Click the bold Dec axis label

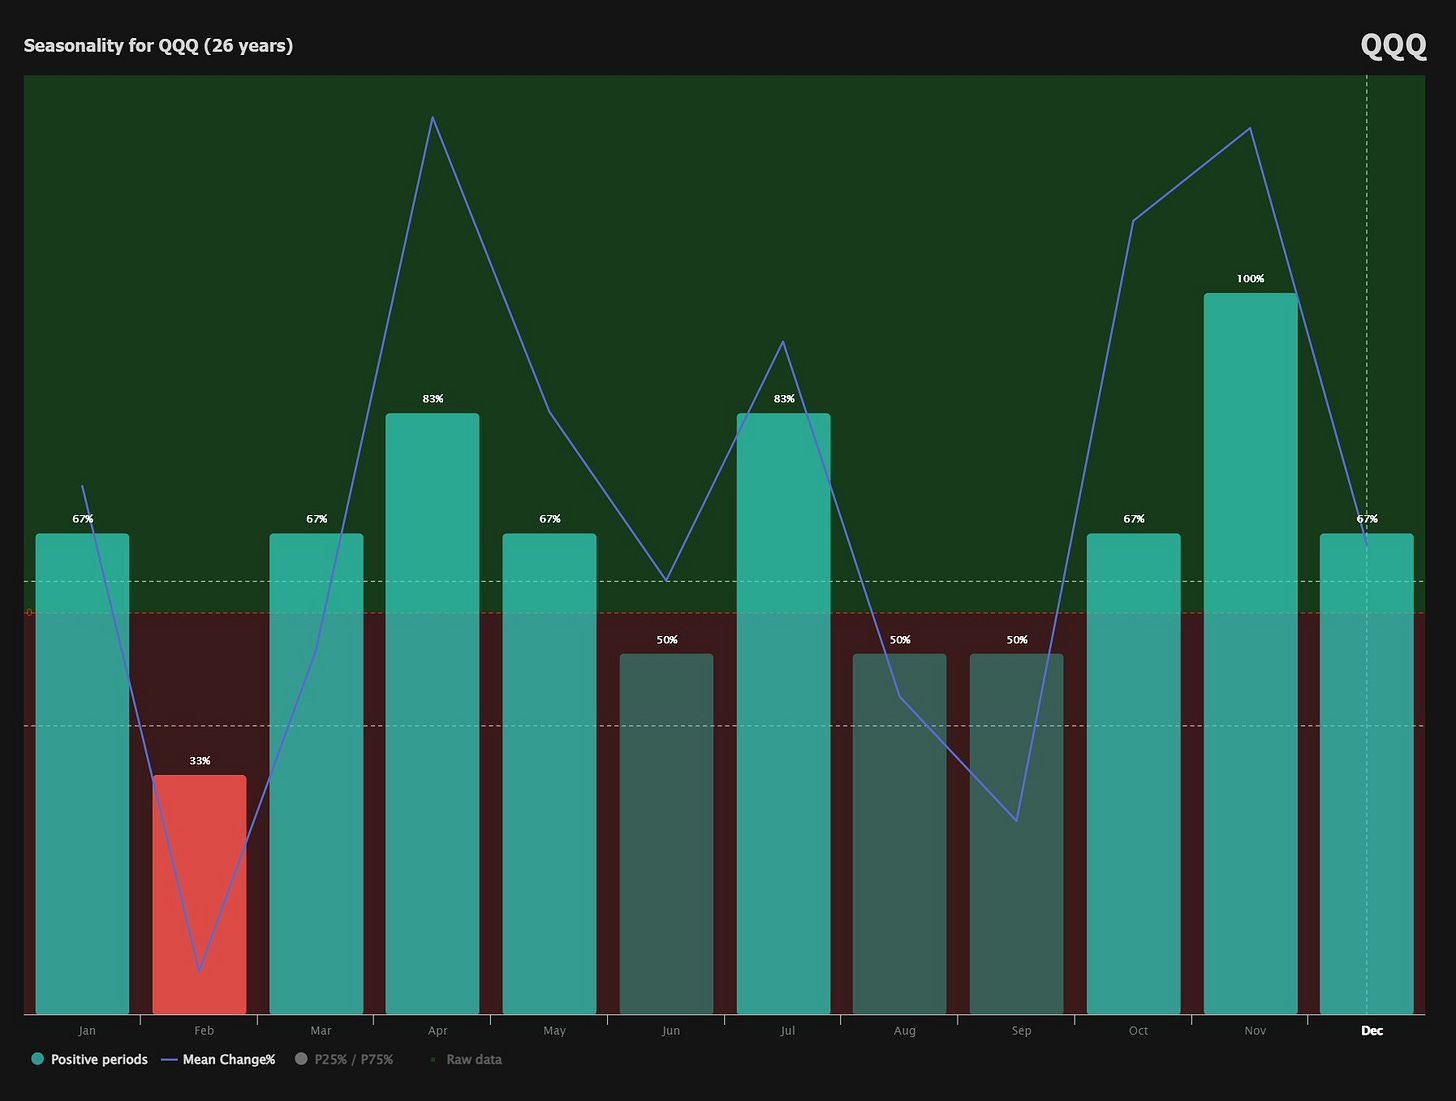[x=1372, y=1030]
